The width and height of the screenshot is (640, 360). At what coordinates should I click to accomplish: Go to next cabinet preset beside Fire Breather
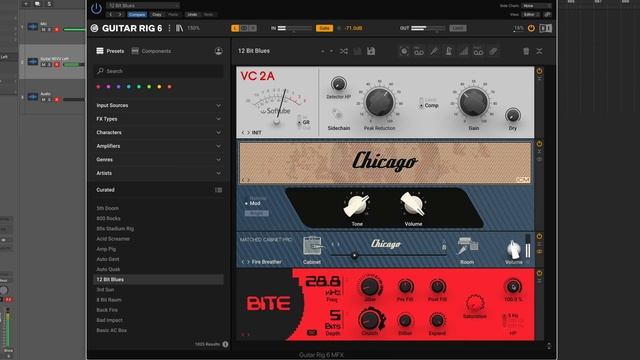point(248,262)
